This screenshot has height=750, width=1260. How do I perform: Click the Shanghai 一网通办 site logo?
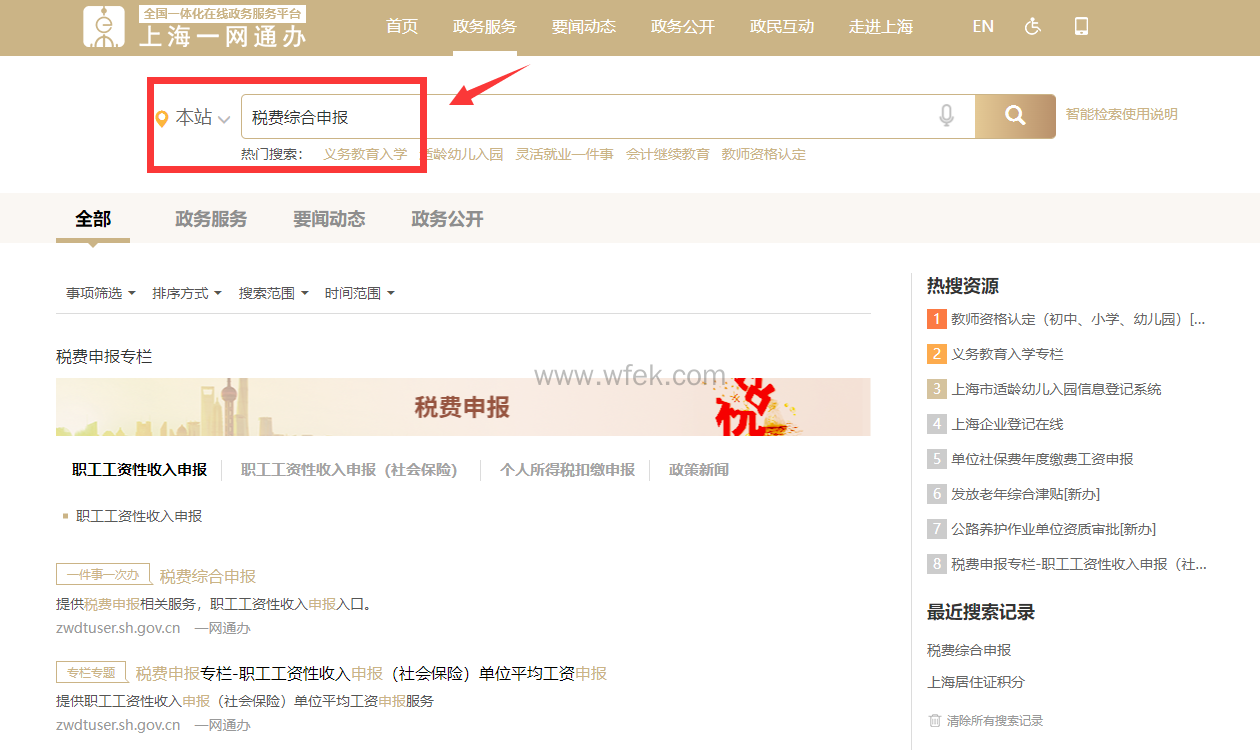[195, 27]
